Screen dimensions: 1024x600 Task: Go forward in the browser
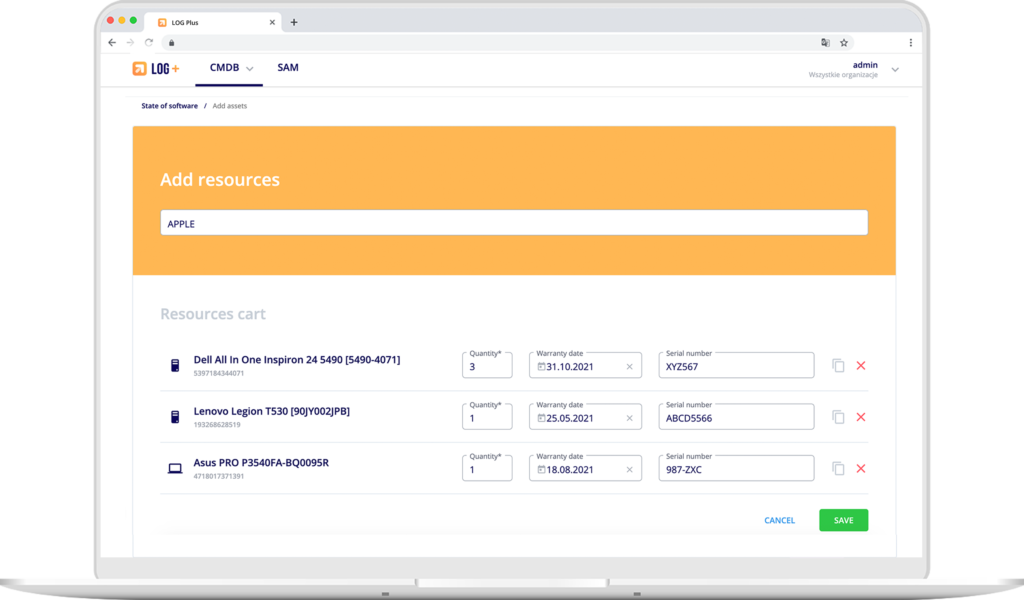click(x=131, y=42)
